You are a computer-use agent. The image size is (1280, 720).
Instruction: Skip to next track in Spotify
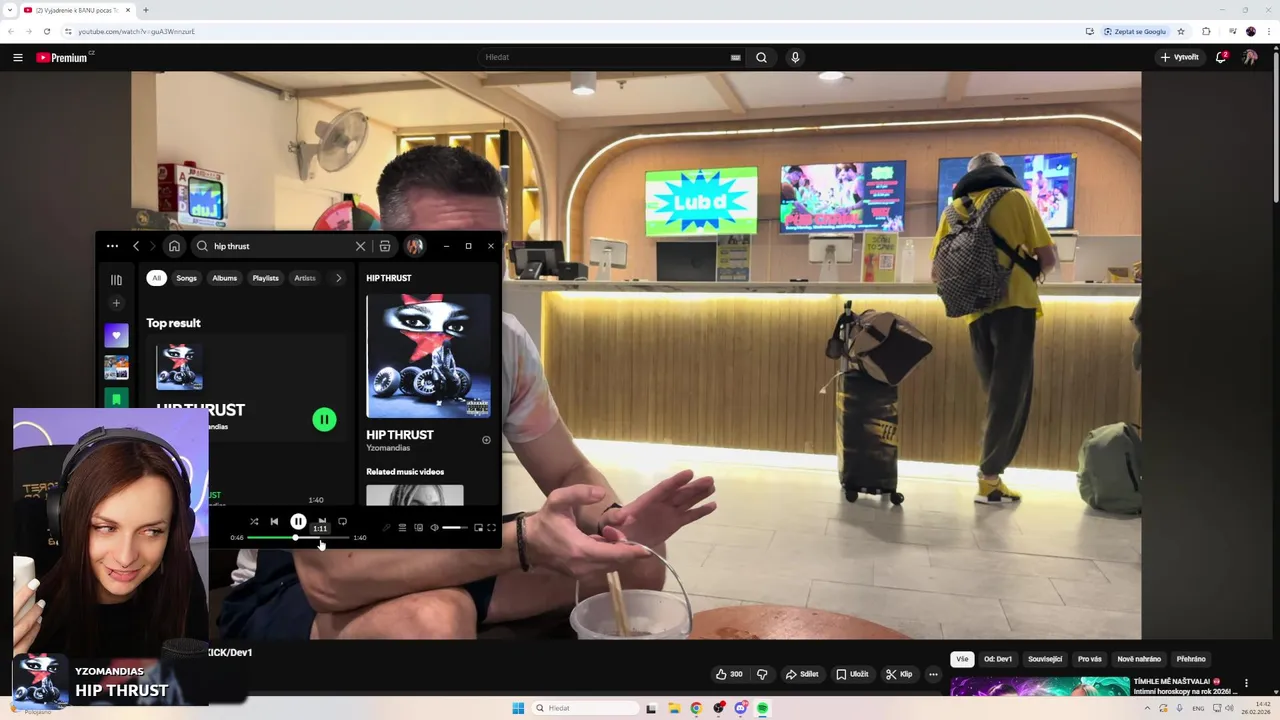click(322, 521)
